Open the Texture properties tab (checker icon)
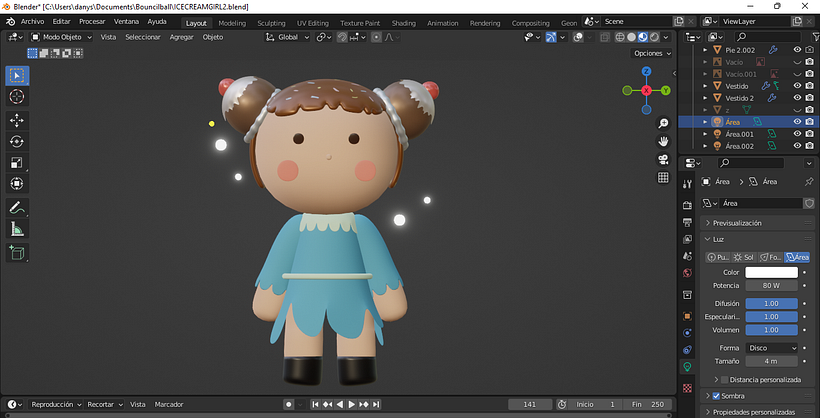This screenshot has height=418, width=820. point(688,388)
